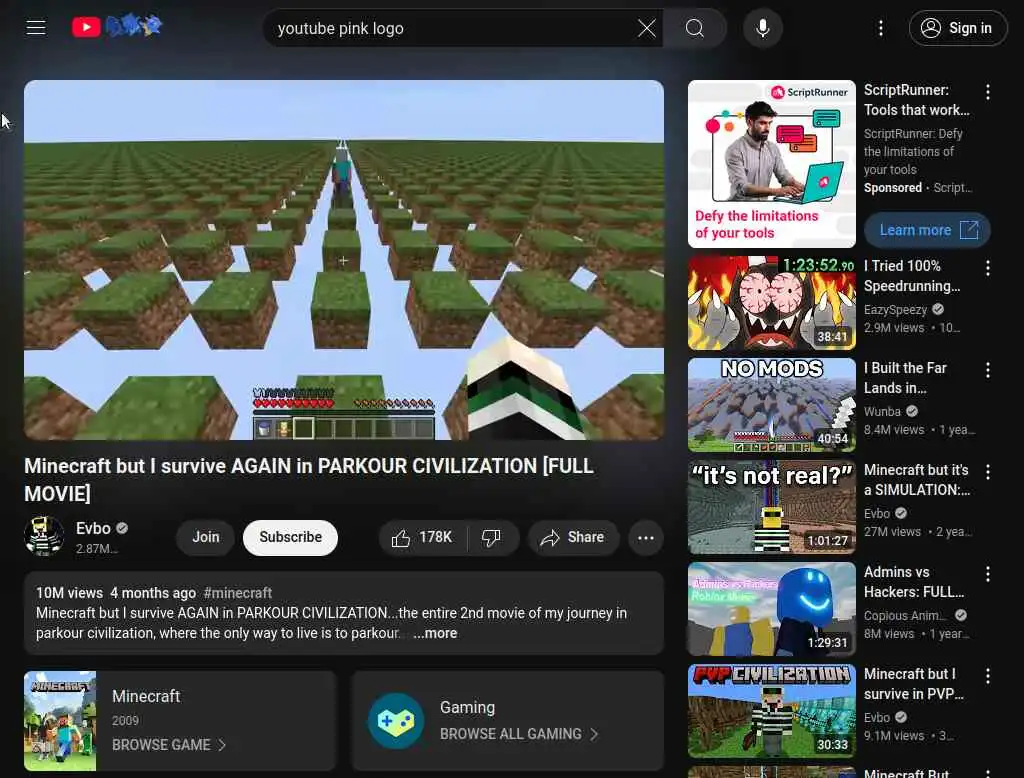Screen dimensions: 1024x778
Task: Subscribe to Evbo
Action: click(291, 537)
